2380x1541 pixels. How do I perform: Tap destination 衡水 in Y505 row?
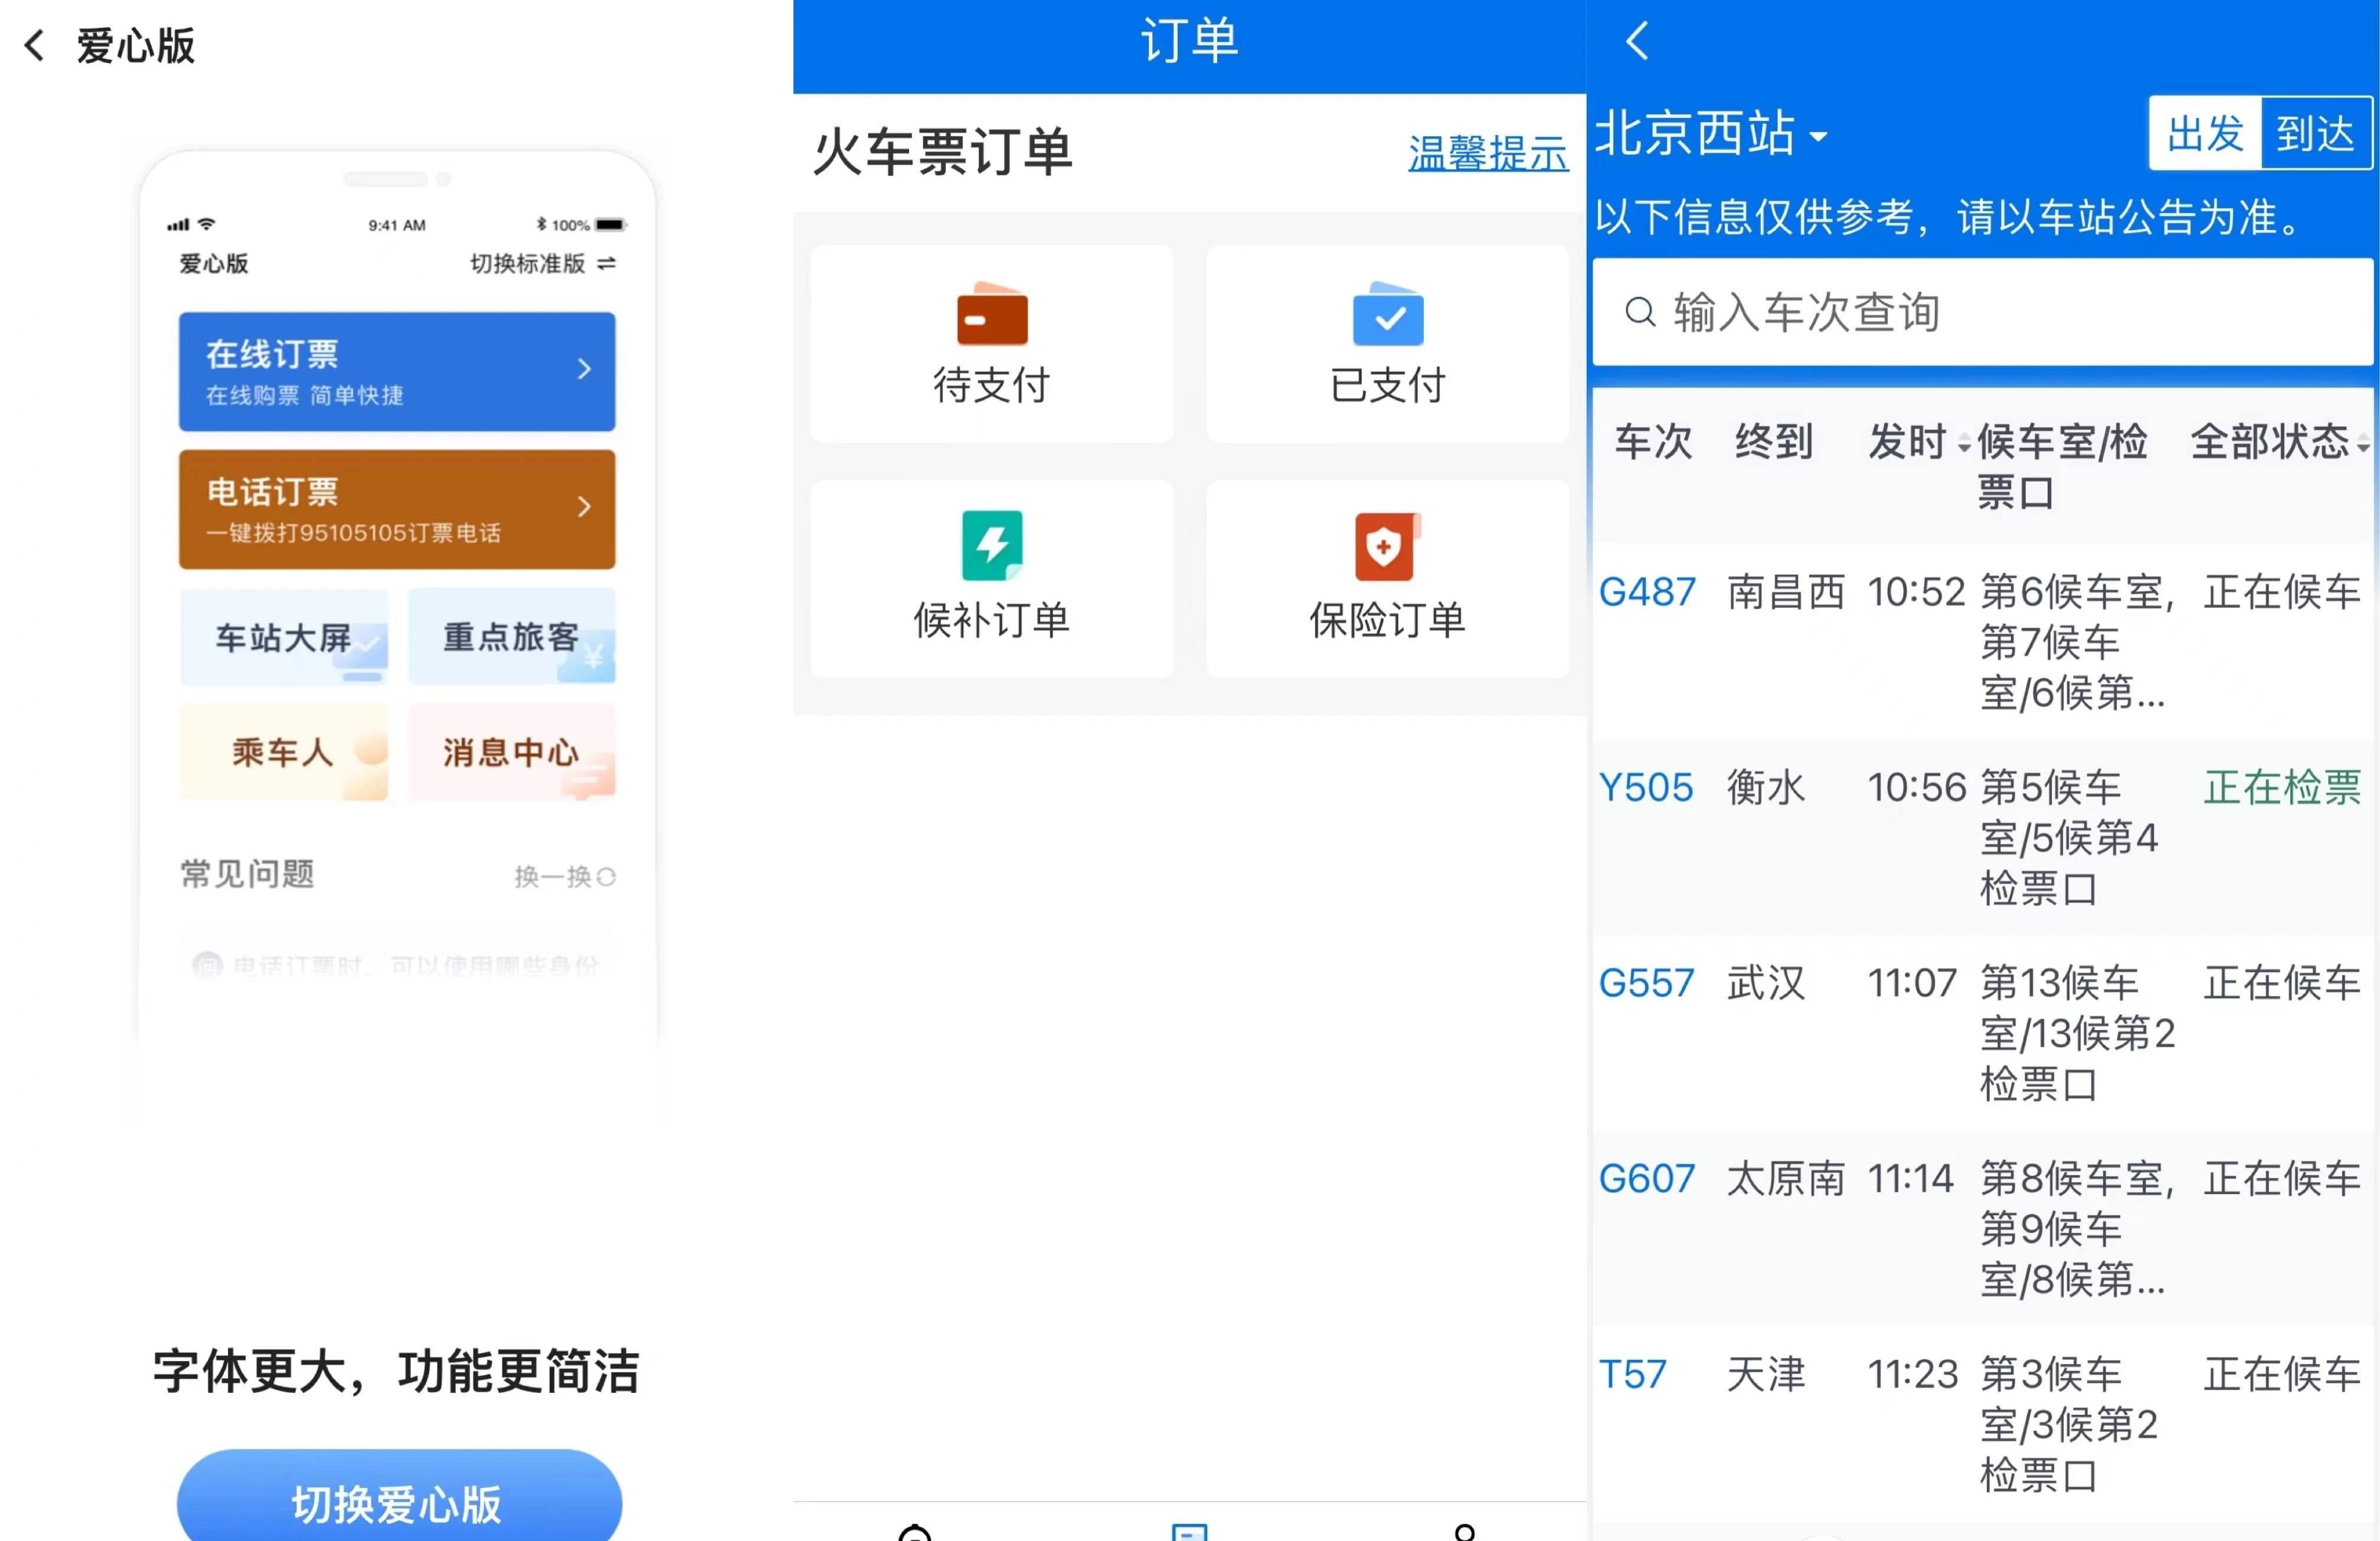pos(1766,787)
